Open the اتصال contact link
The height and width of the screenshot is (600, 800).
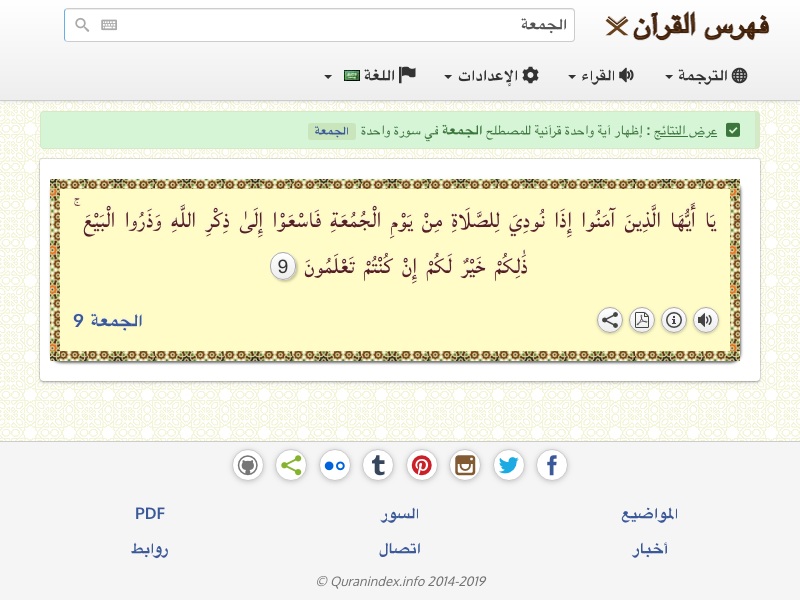pyautogui.click(x=399, y=549)
